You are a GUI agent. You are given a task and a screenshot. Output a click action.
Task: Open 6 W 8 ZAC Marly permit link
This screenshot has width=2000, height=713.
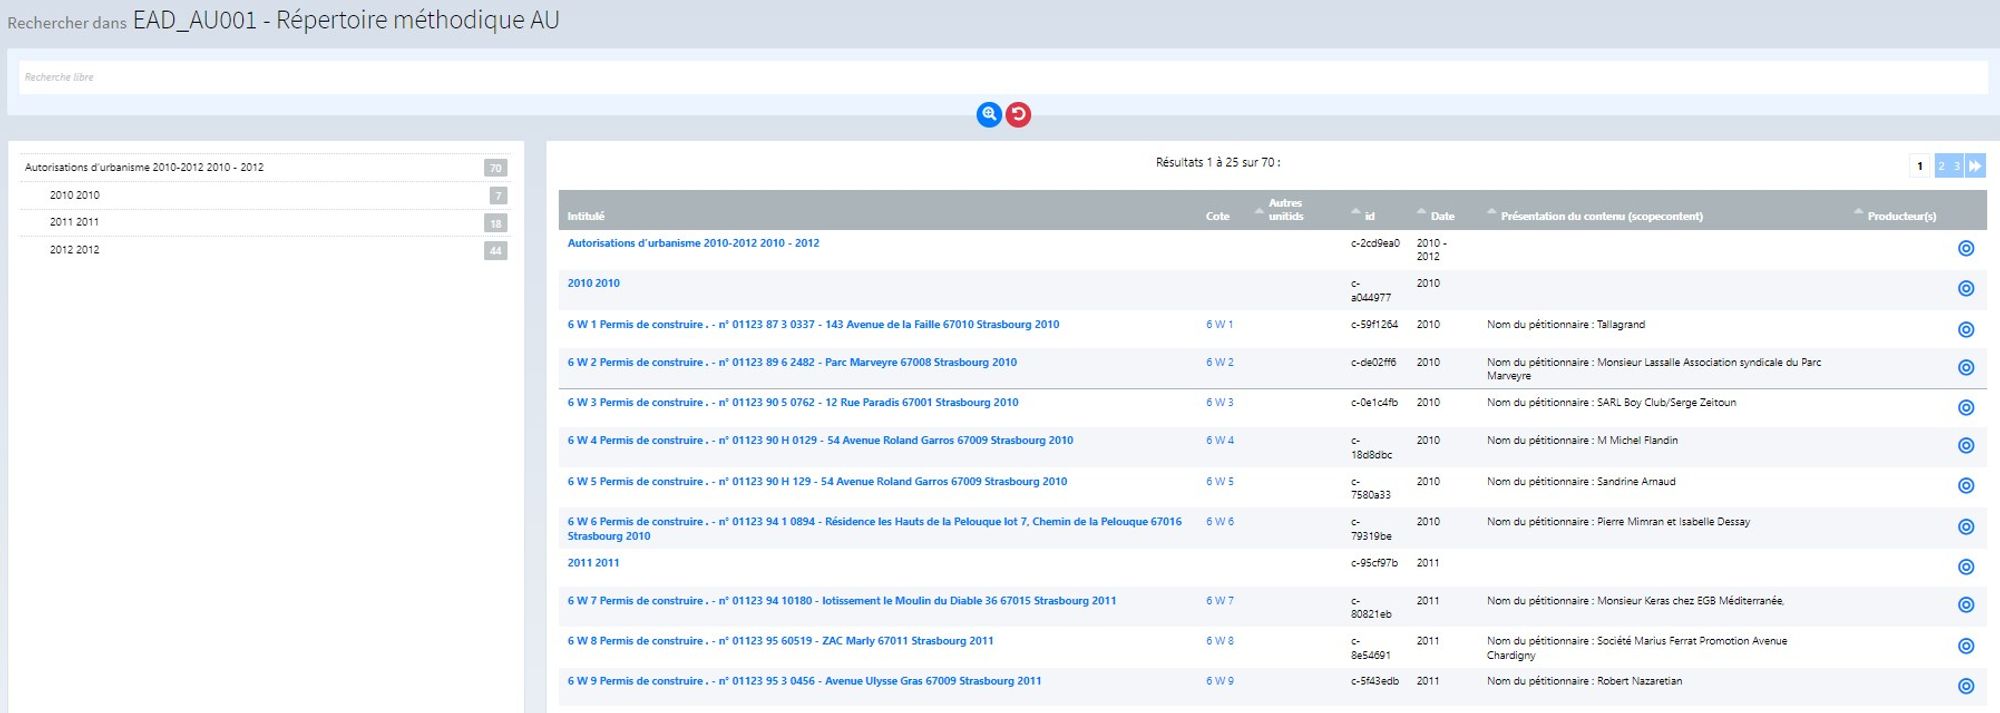(780, 641)
